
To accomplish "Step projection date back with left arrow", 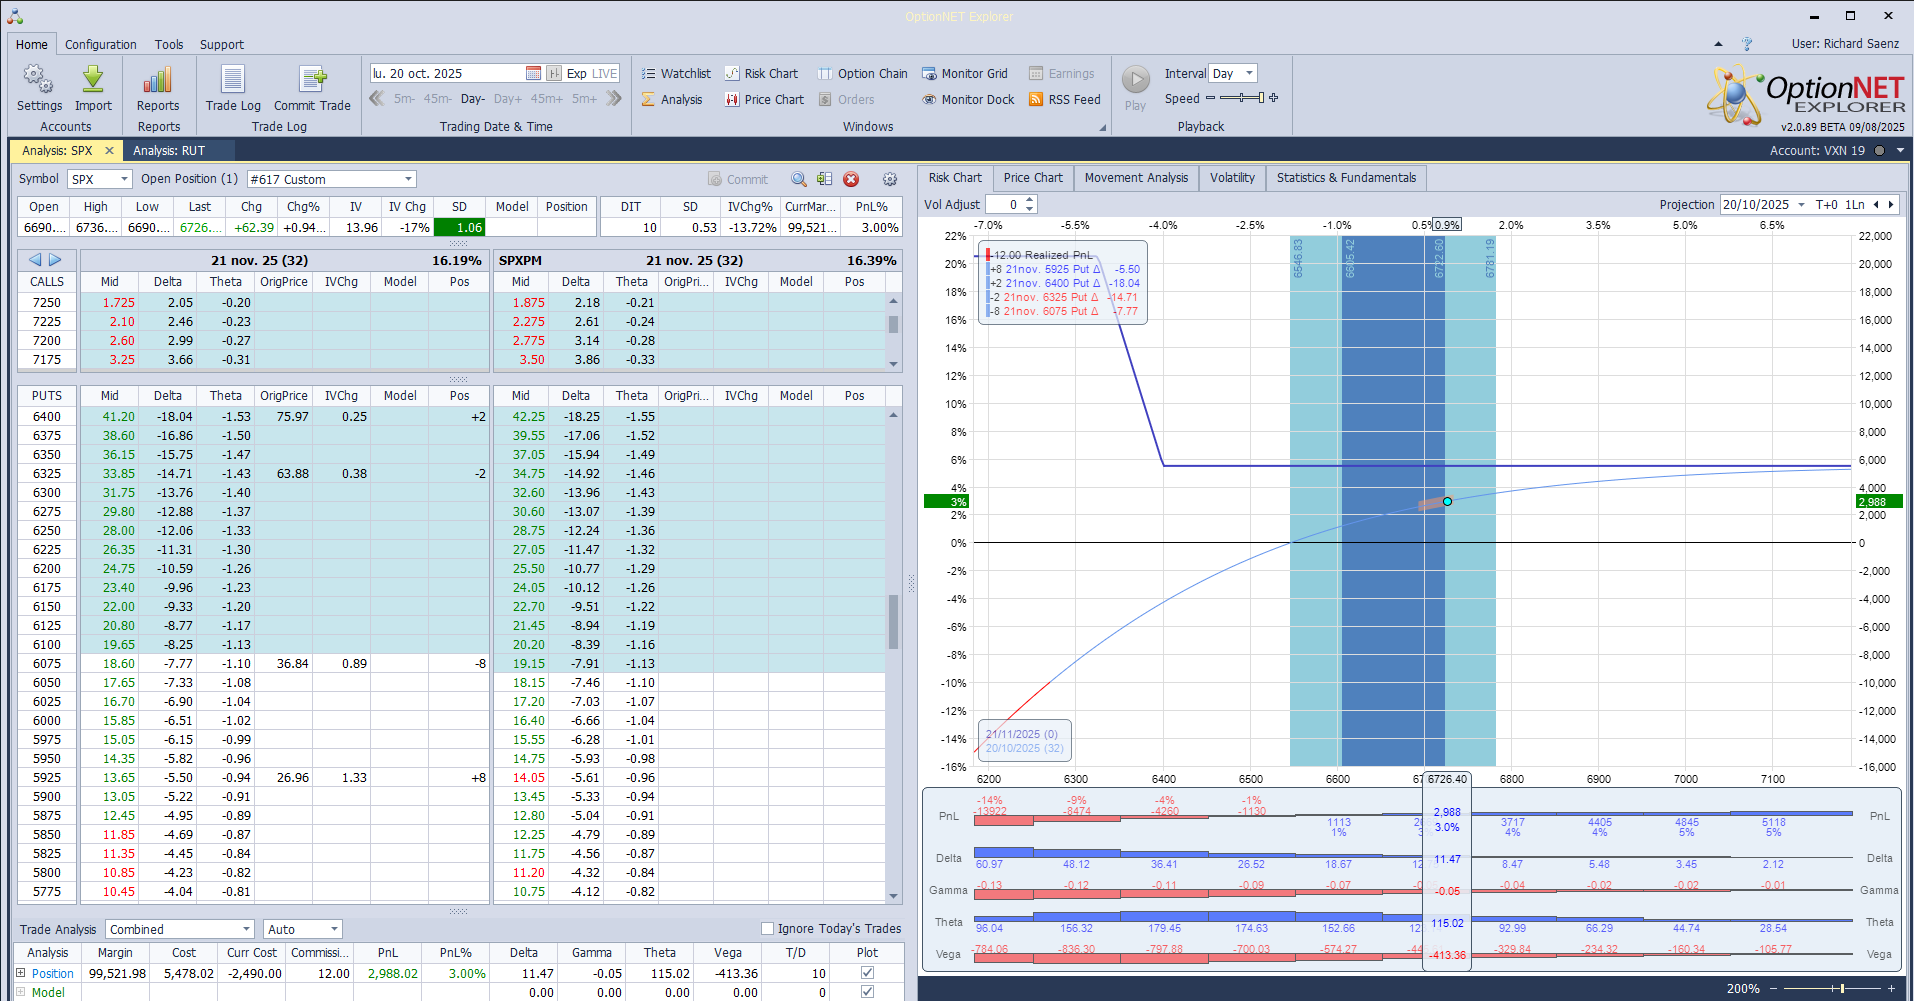I will point(1876,204).
